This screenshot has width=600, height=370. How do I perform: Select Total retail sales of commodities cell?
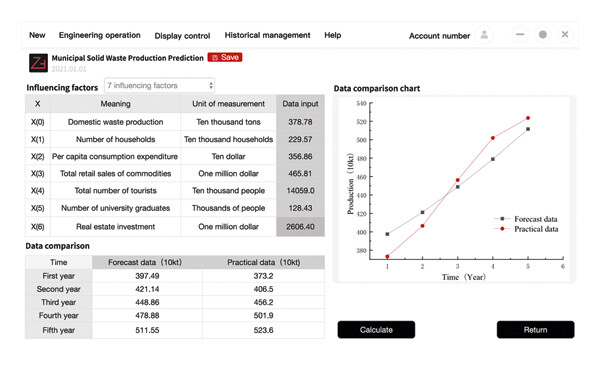116,173
